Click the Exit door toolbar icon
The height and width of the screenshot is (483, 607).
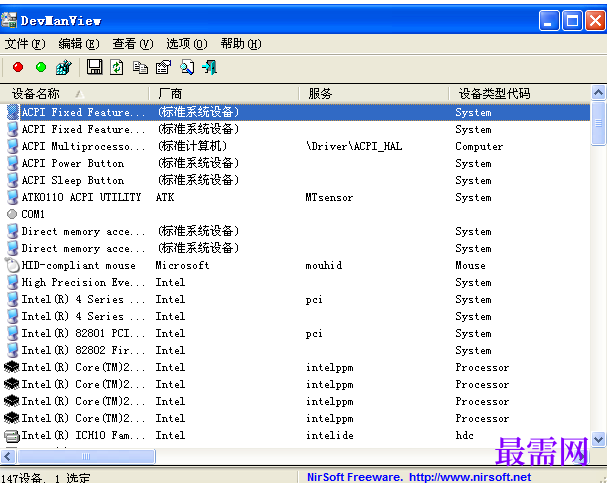[210, 67]
